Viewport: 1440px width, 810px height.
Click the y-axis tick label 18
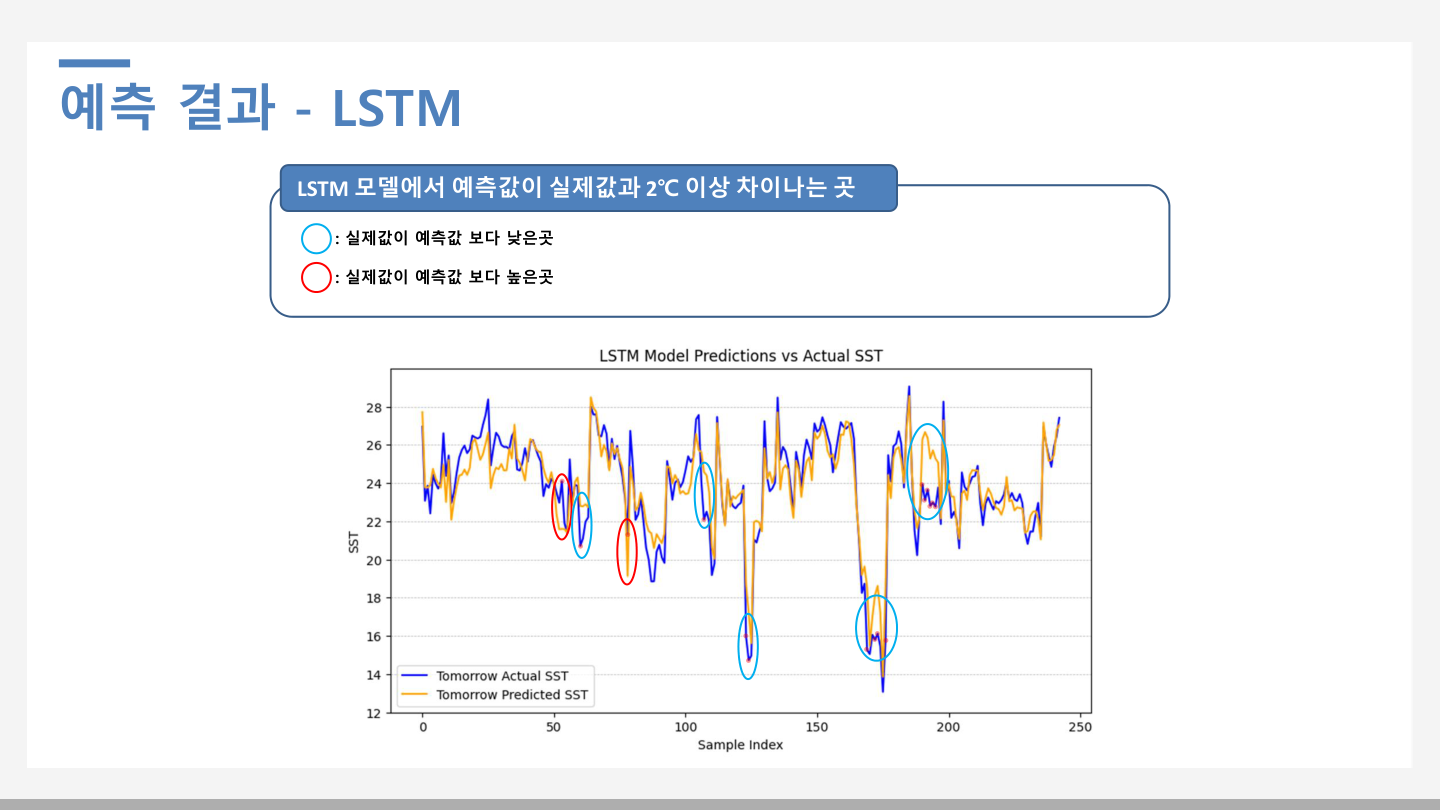coord(374,599)
